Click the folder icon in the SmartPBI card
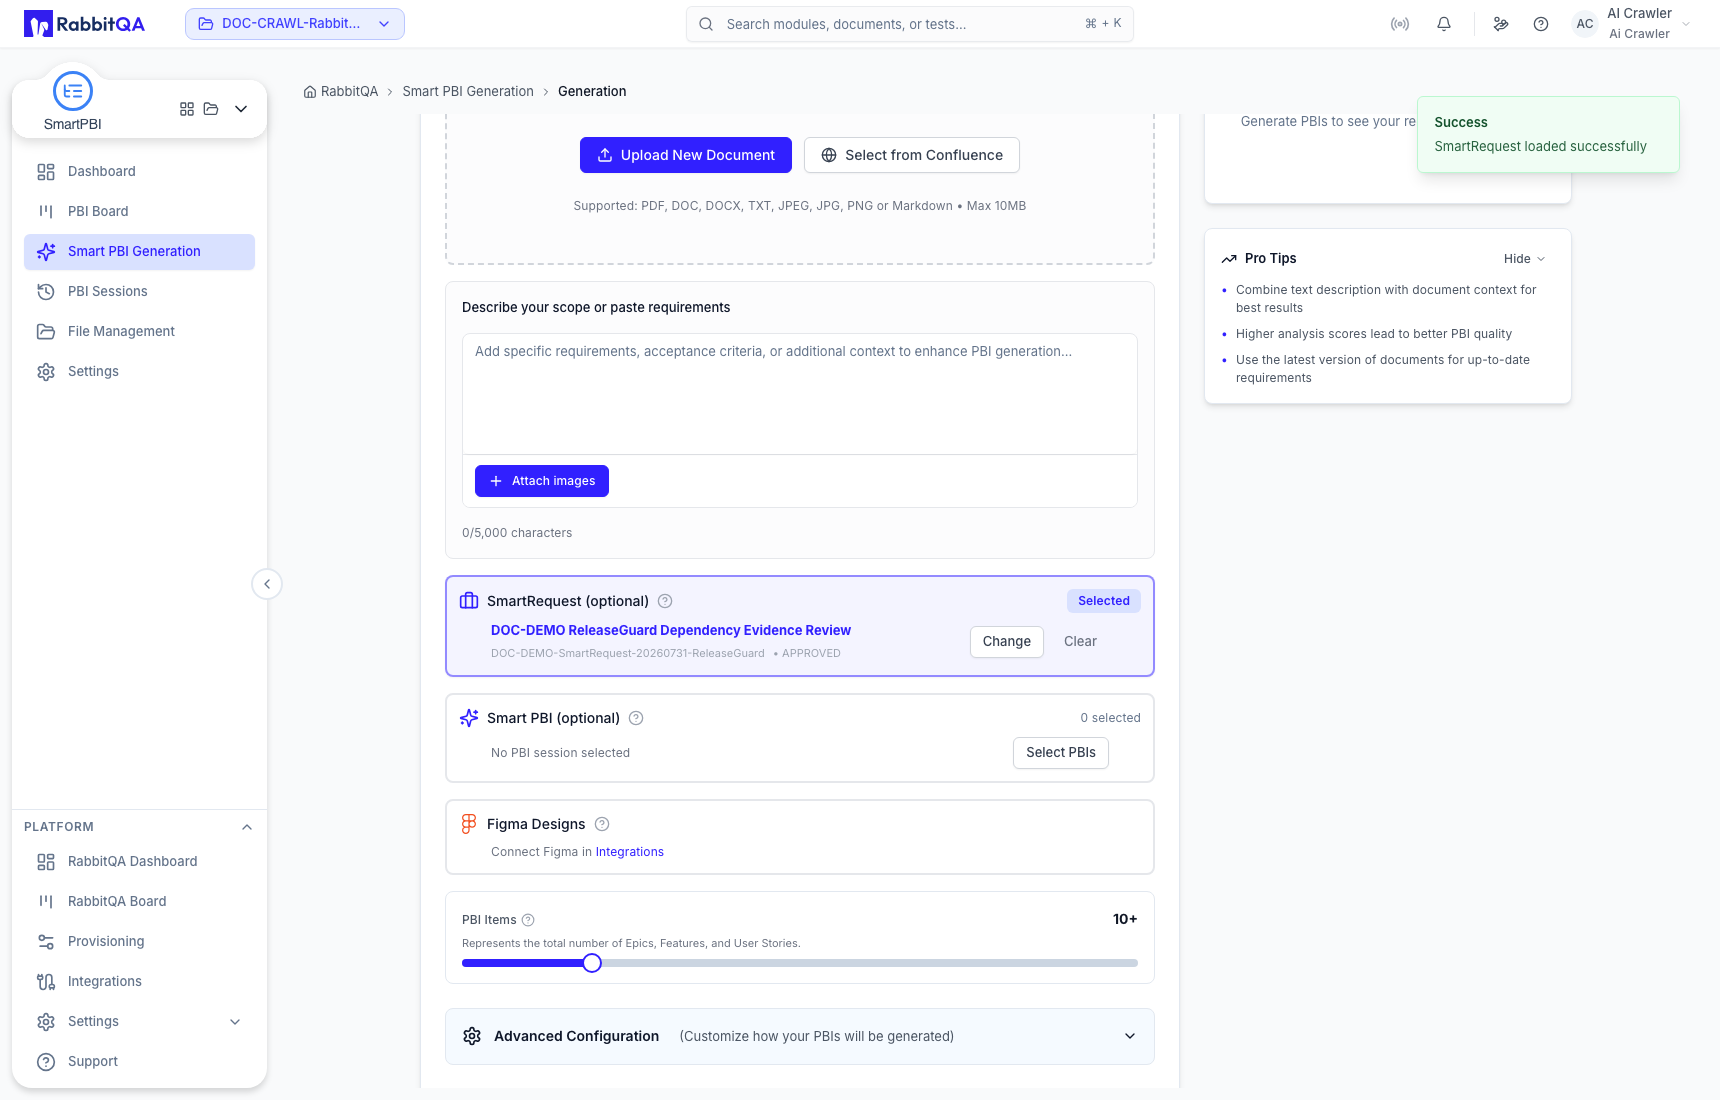This screenshot has width=1720, height=1100. tap(211, 109)
